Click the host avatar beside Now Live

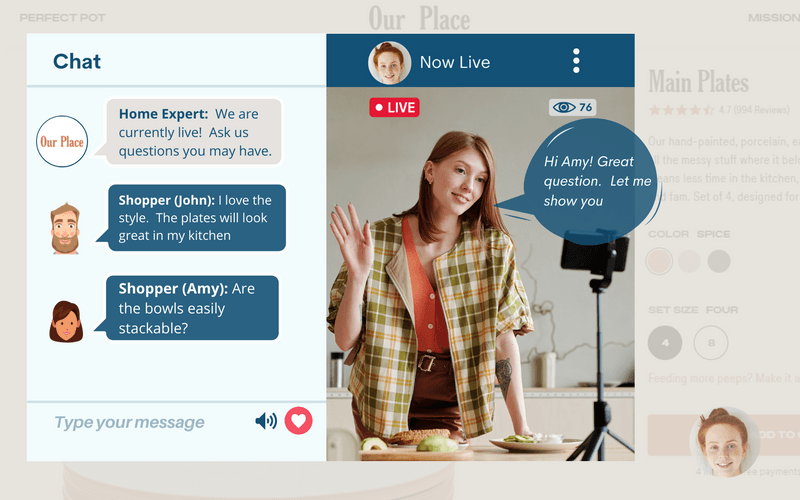pyautogui.click(x=390, y=62)
